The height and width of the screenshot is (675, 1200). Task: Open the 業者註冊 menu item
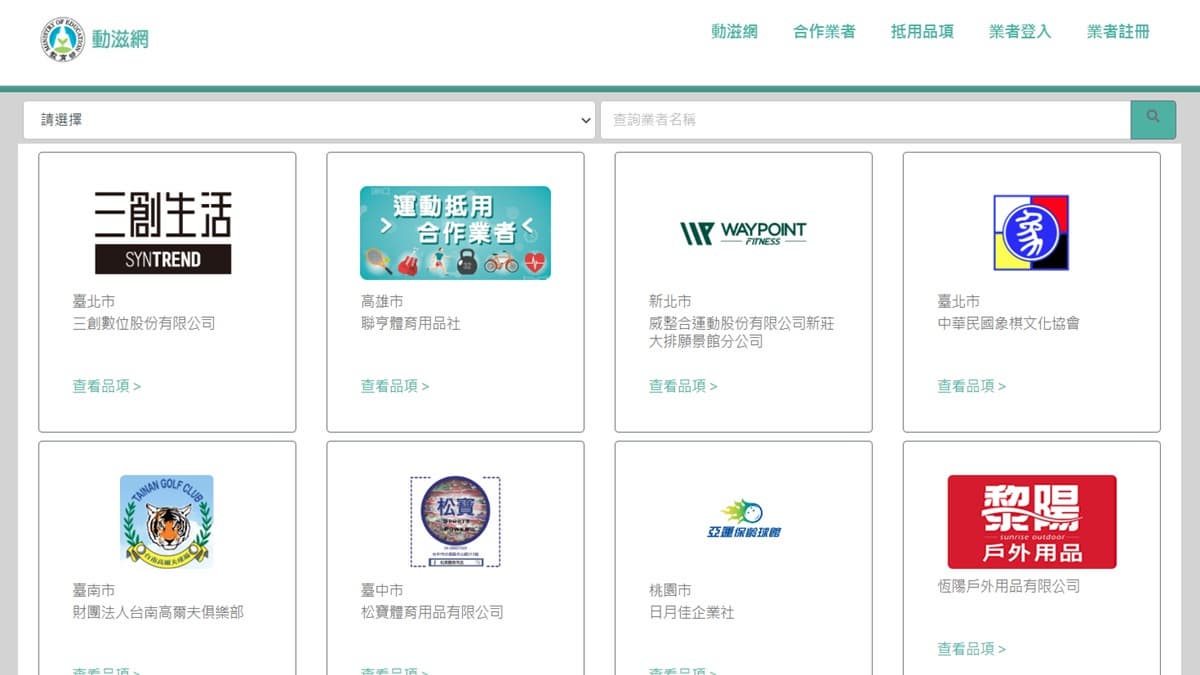pyautogui.click(x=1118, y=31)
